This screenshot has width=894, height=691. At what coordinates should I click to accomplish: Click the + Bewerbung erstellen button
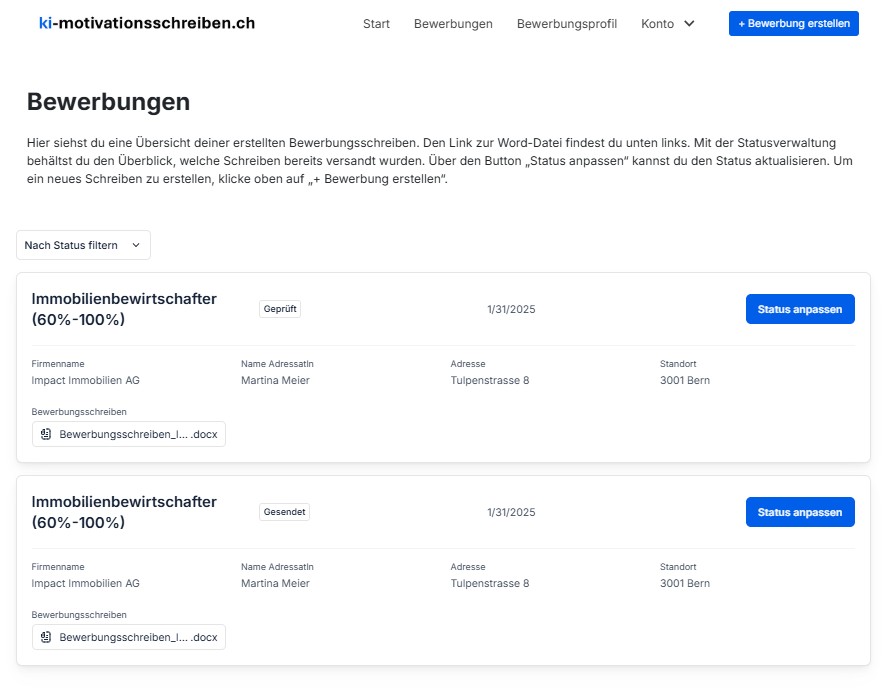793,23
